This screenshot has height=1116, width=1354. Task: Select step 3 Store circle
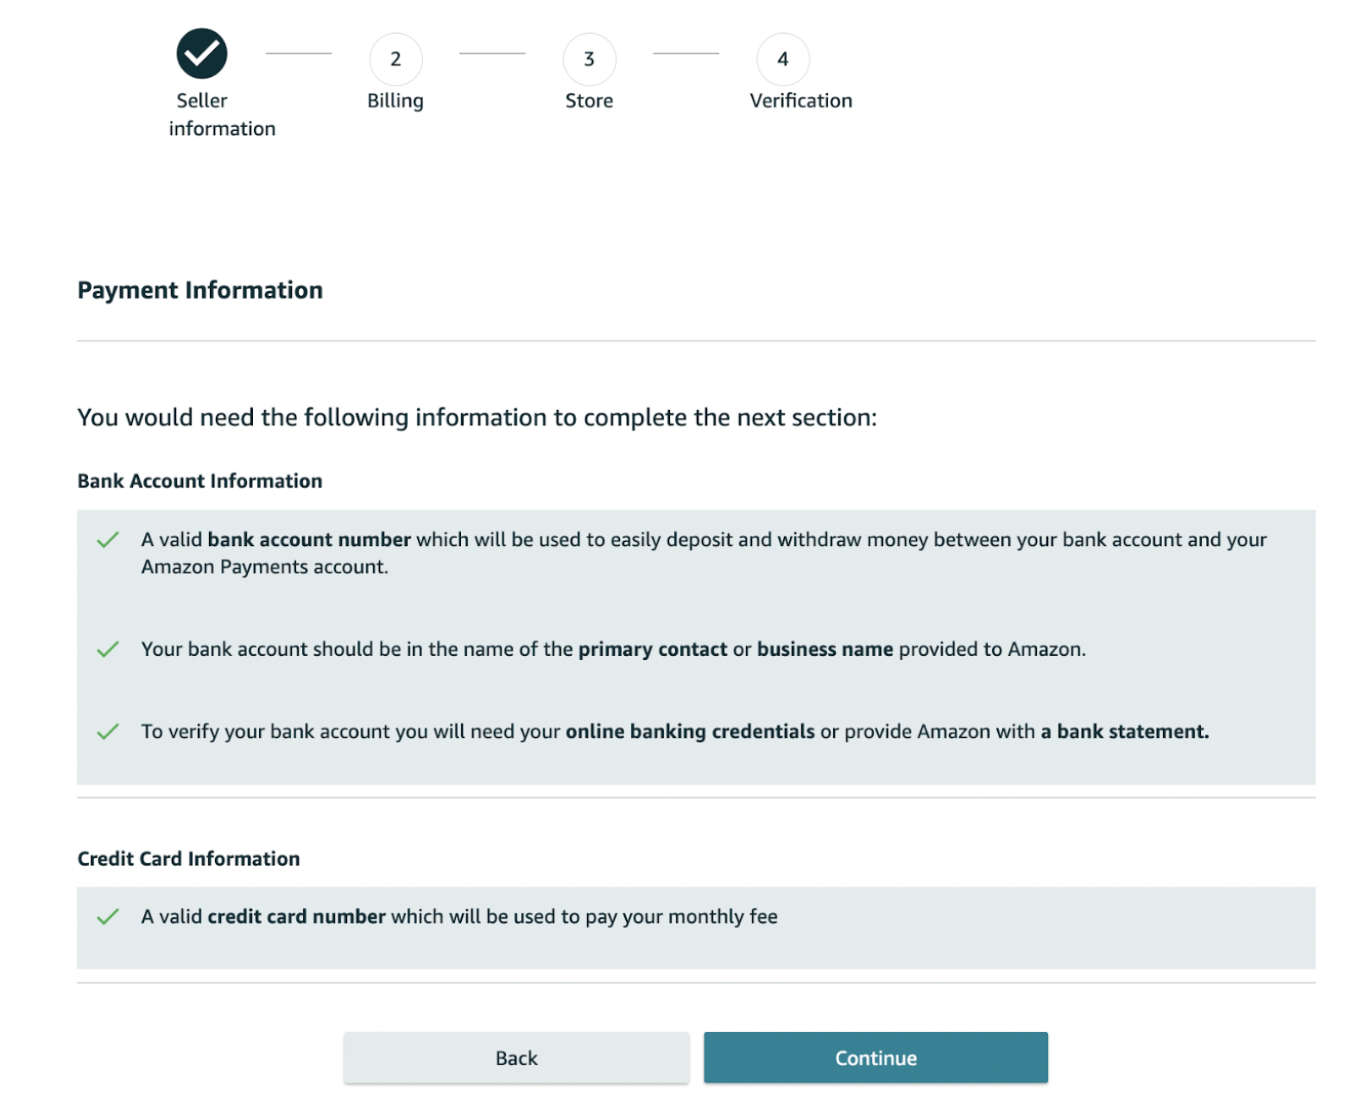589,59
